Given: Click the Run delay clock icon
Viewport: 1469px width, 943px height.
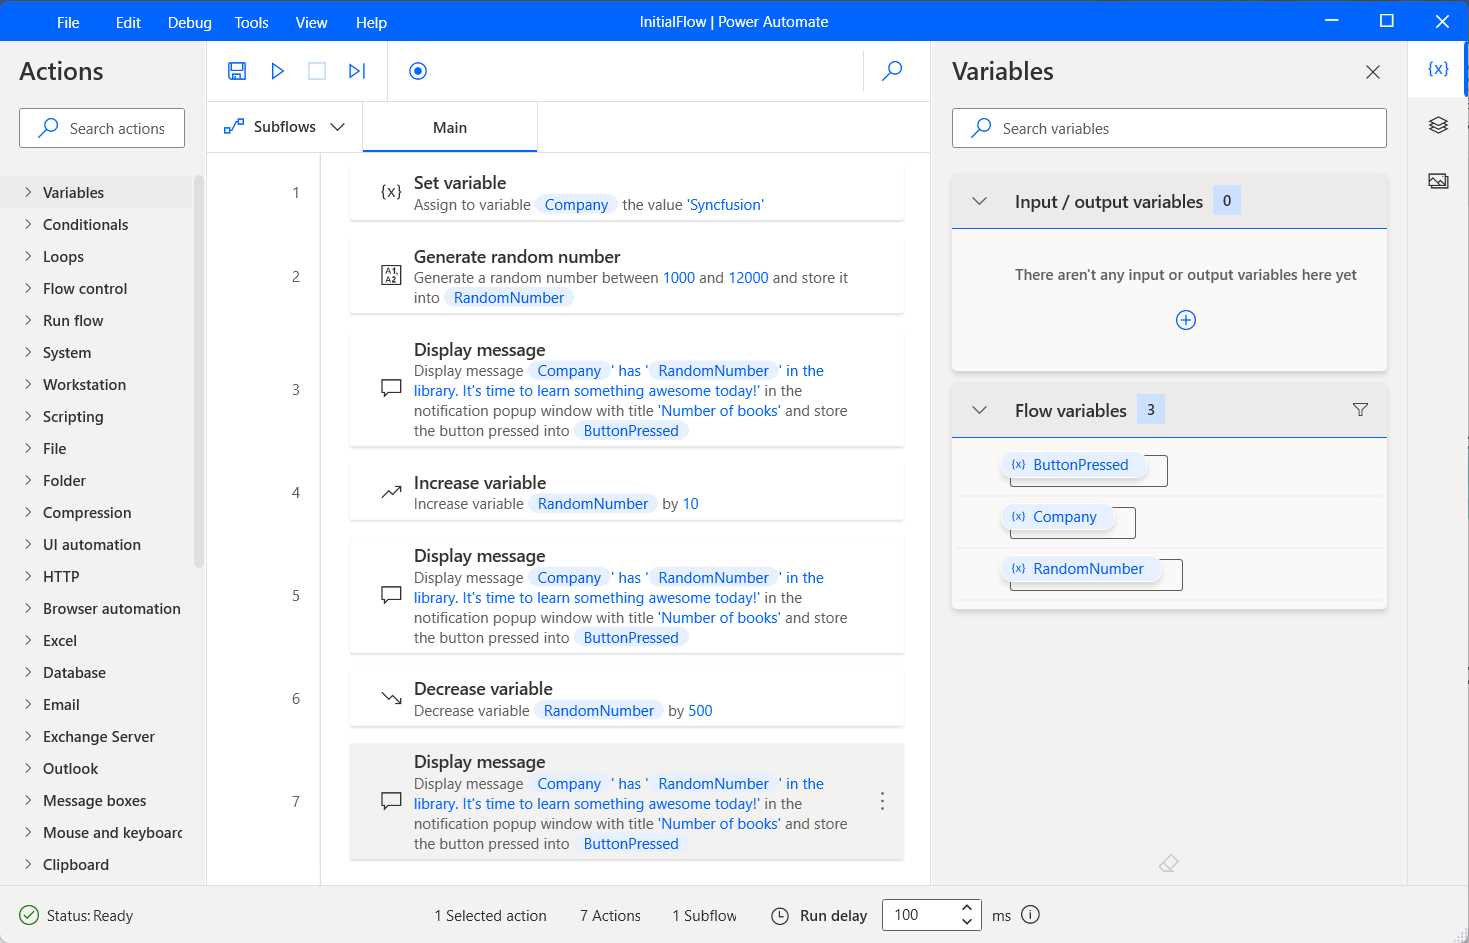Looking at the screenshot, I should [x=780, y=916].
